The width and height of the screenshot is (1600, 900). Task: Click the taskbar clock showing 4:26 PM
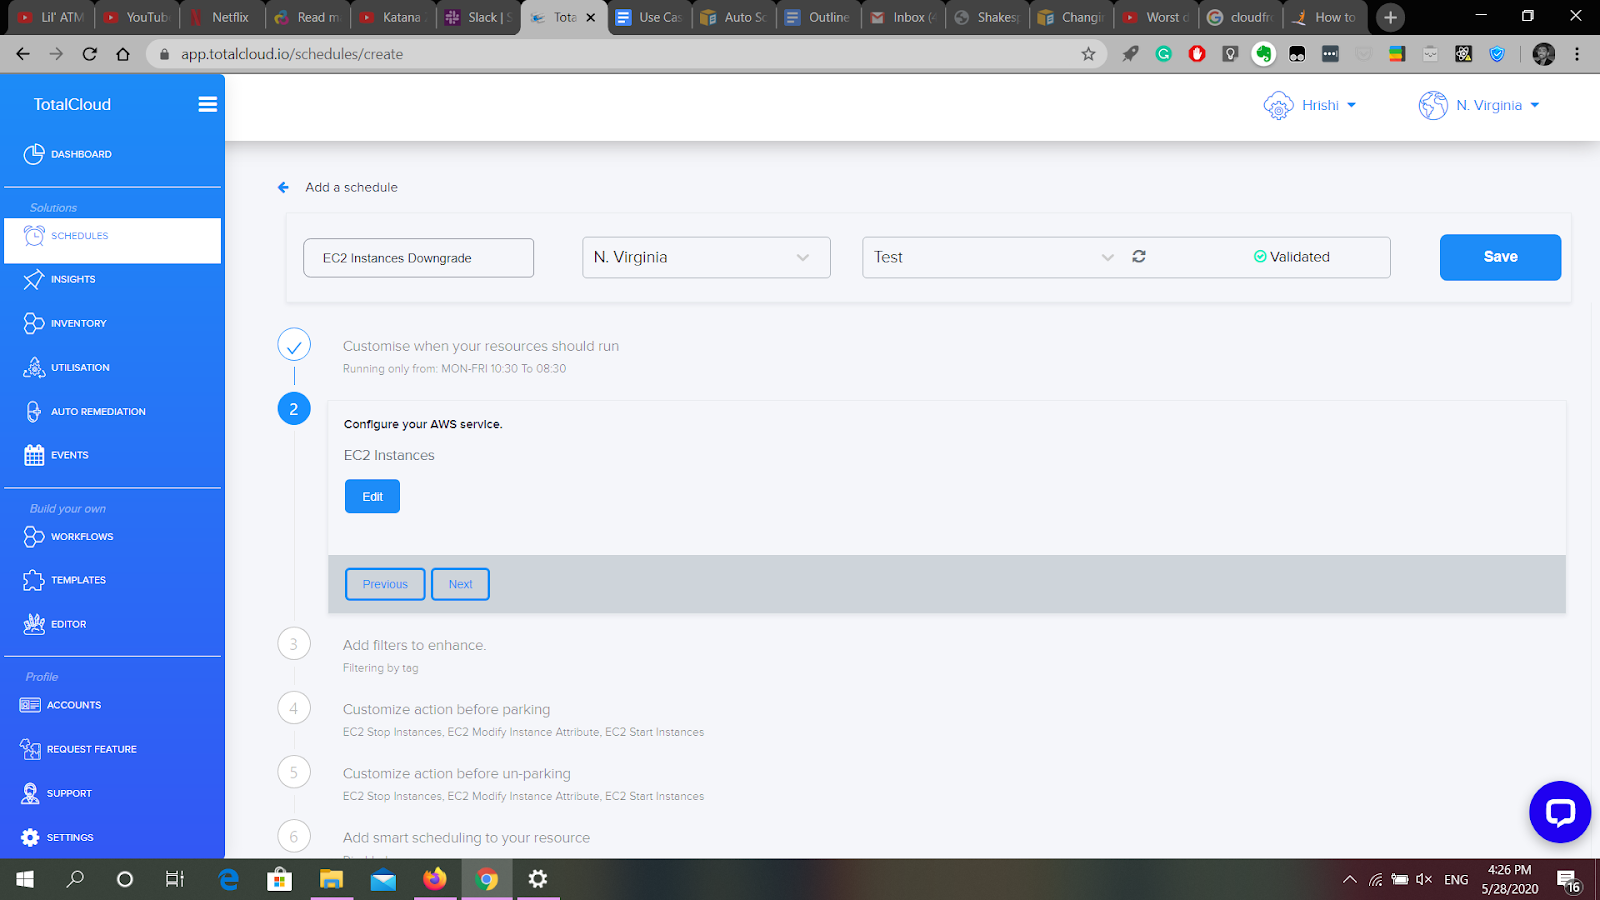pos(1510,879)
